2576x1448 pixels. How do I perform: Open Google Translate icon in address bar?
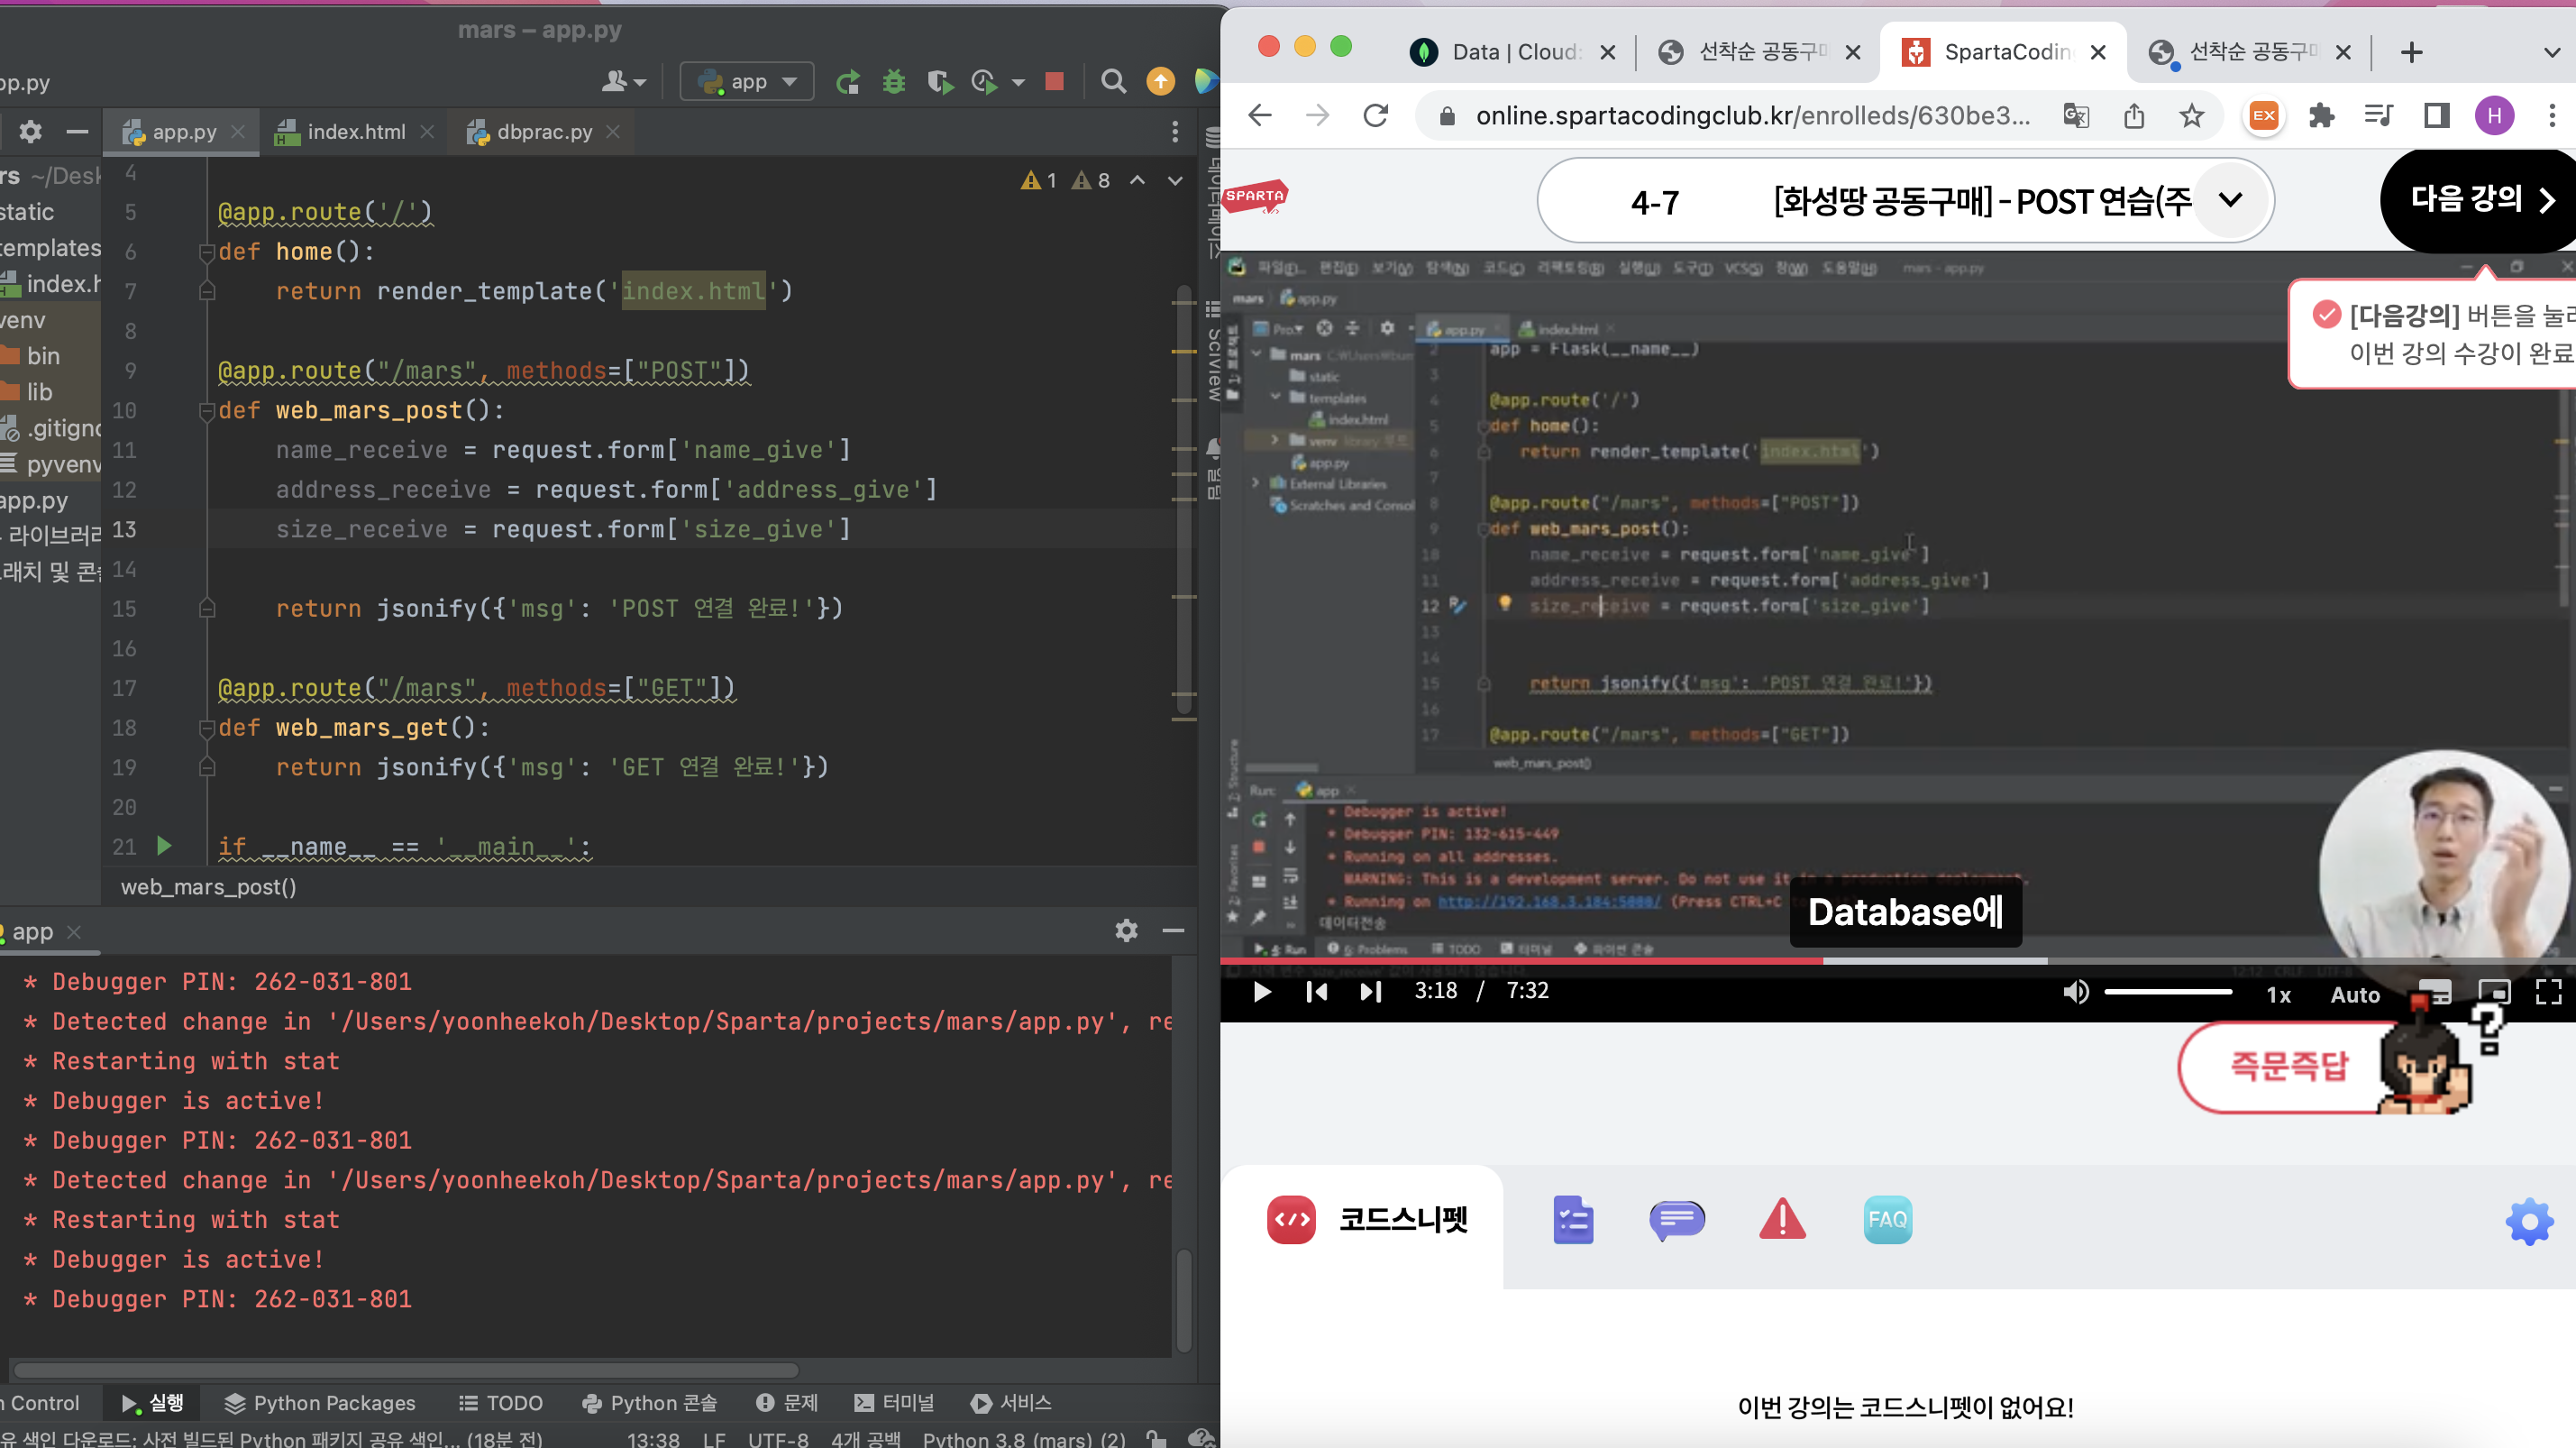(2076, 116)
